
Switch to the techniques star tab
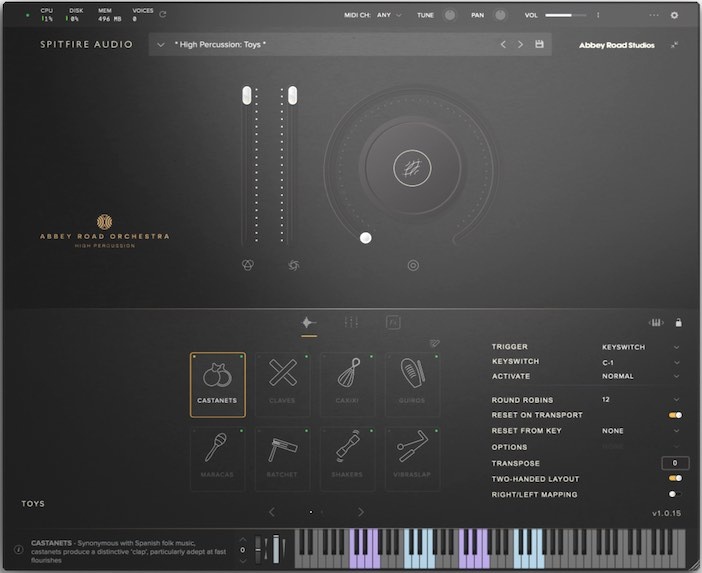308,323
